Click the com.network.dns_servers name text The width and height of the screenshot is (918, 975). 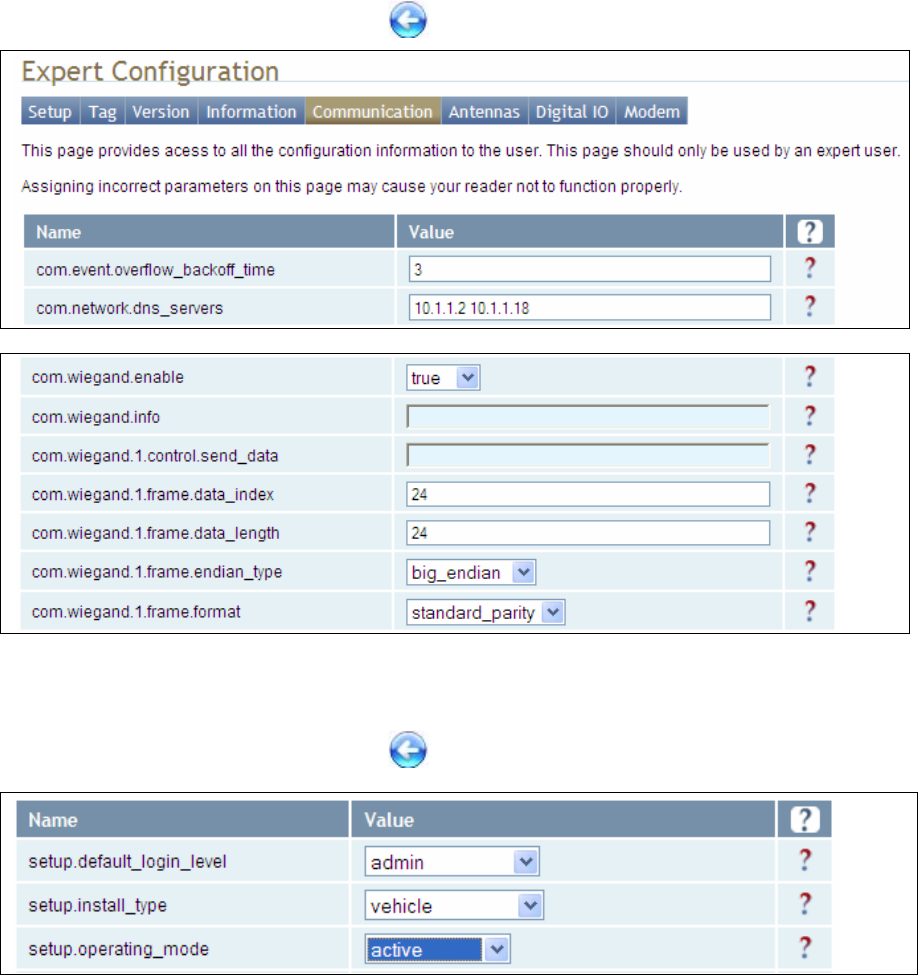[129, 308]
